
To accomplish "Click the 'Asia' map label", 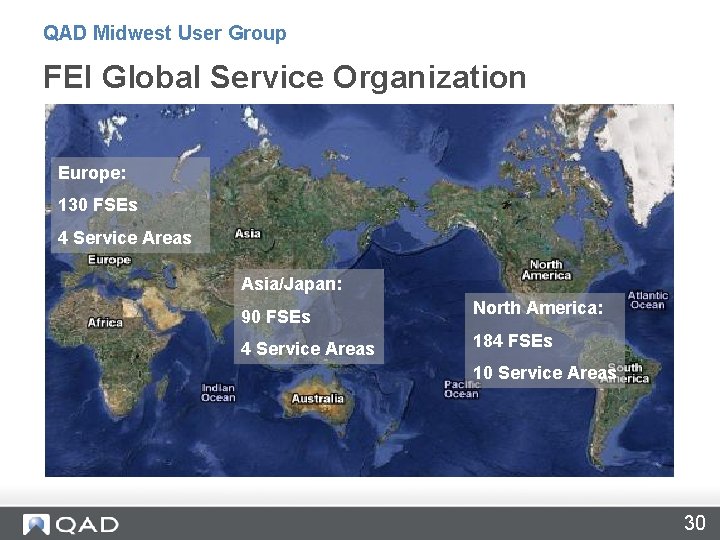I will (248, 234).
